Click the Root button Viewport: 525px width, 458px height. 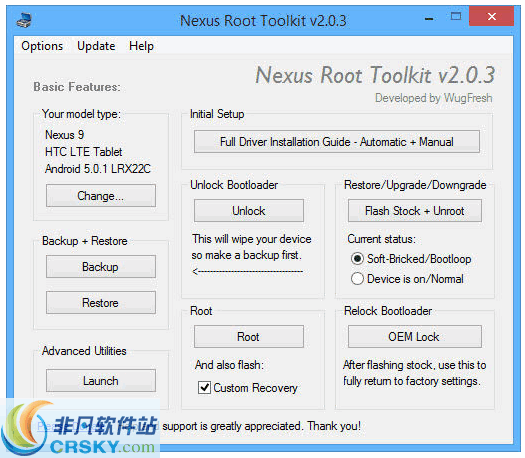(x=249, y=336)
